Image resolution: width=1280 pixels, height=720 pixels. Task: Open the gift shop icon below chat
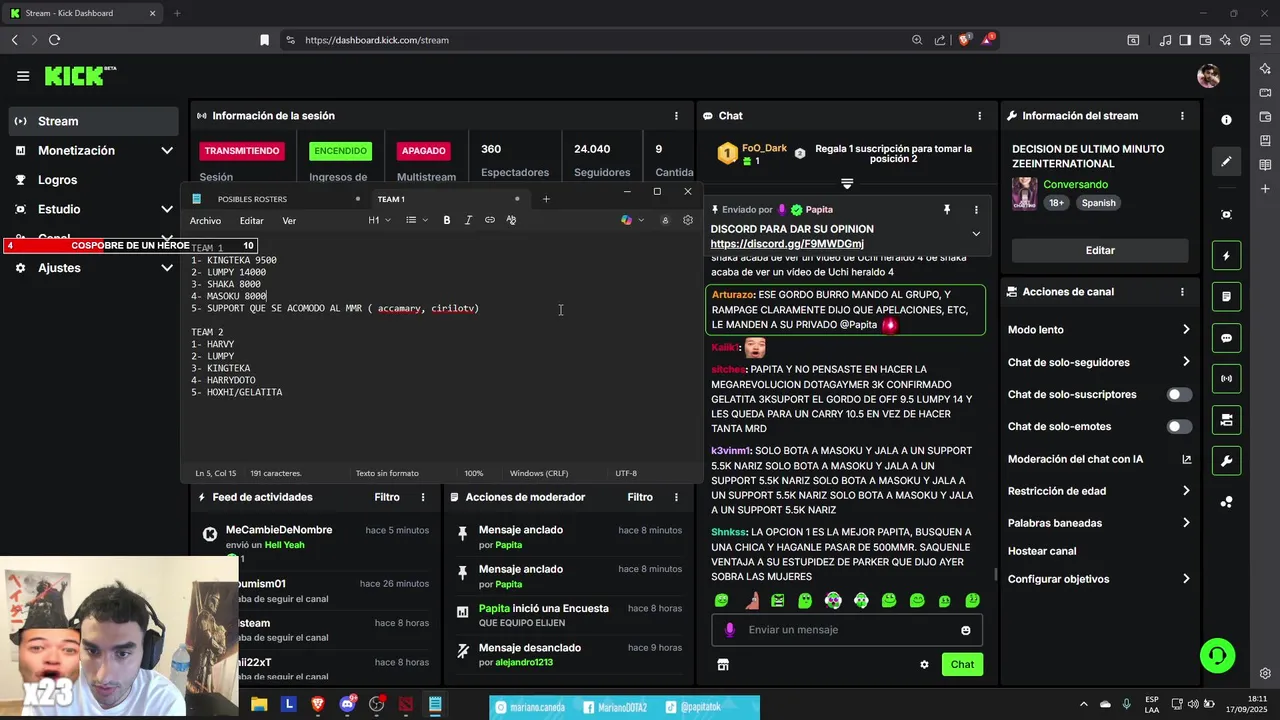point(723,664)
